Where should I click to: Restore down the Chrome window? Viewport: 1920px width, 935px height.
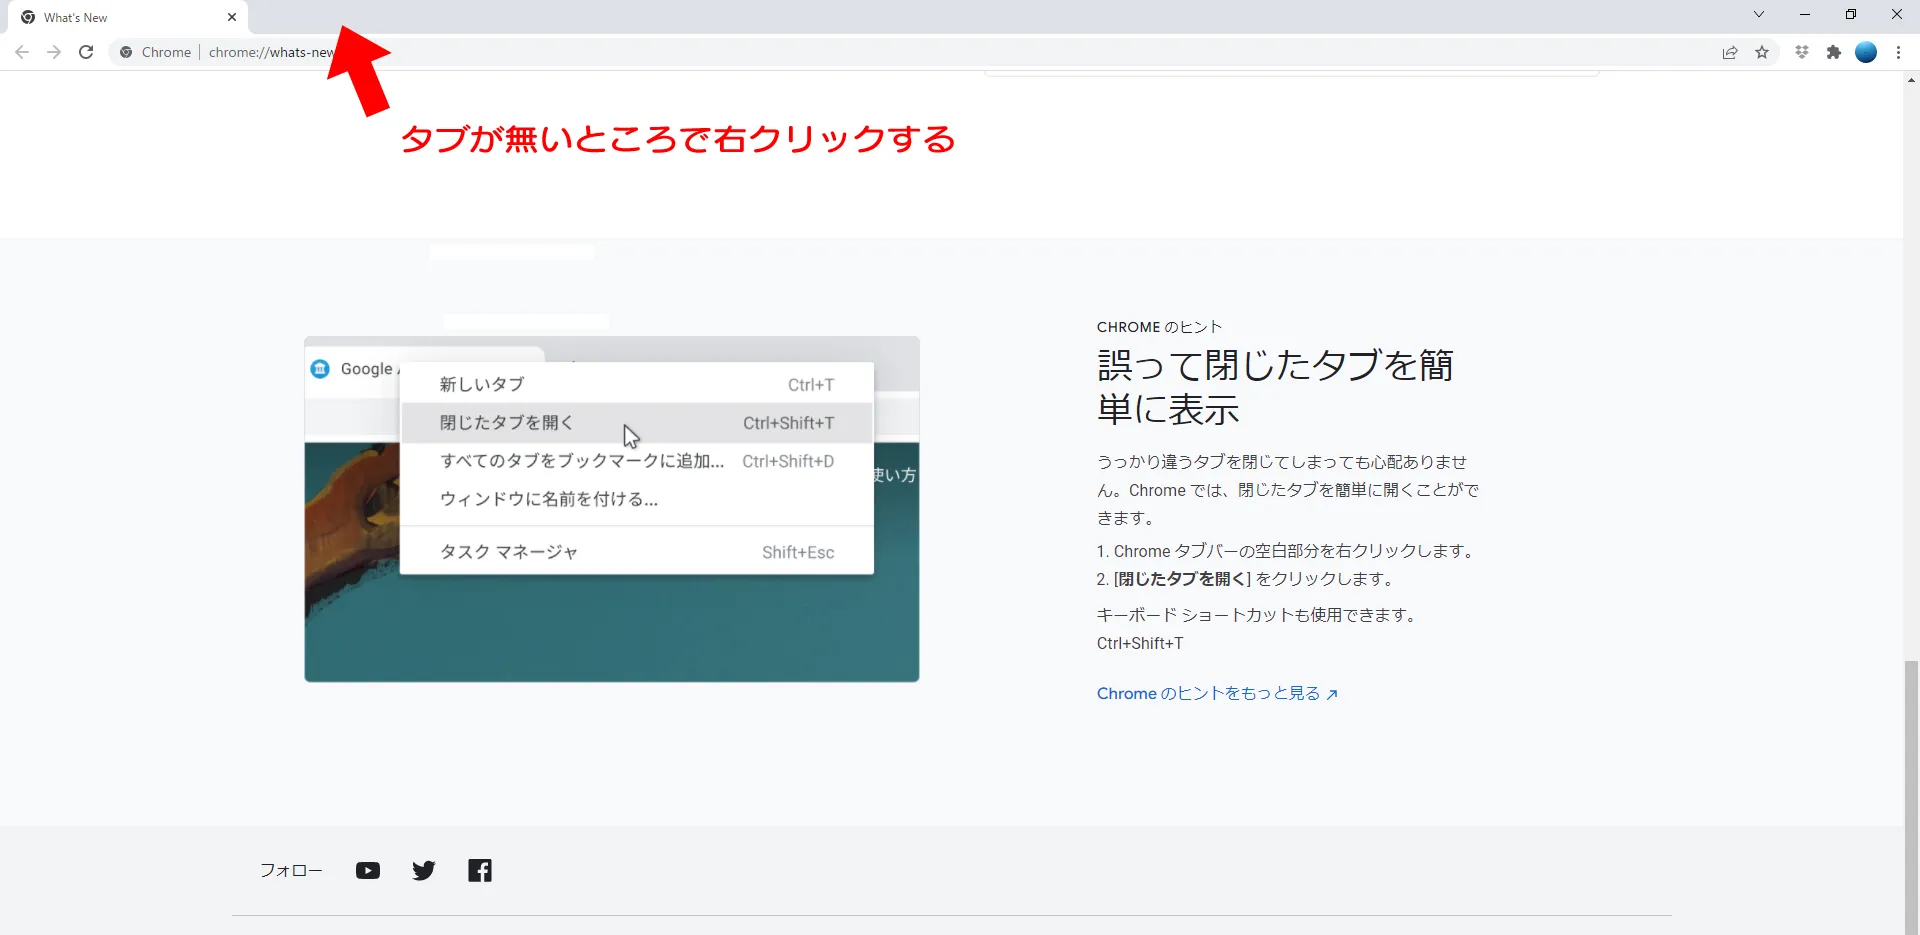pyautogui.click(x=1851, y=14)
